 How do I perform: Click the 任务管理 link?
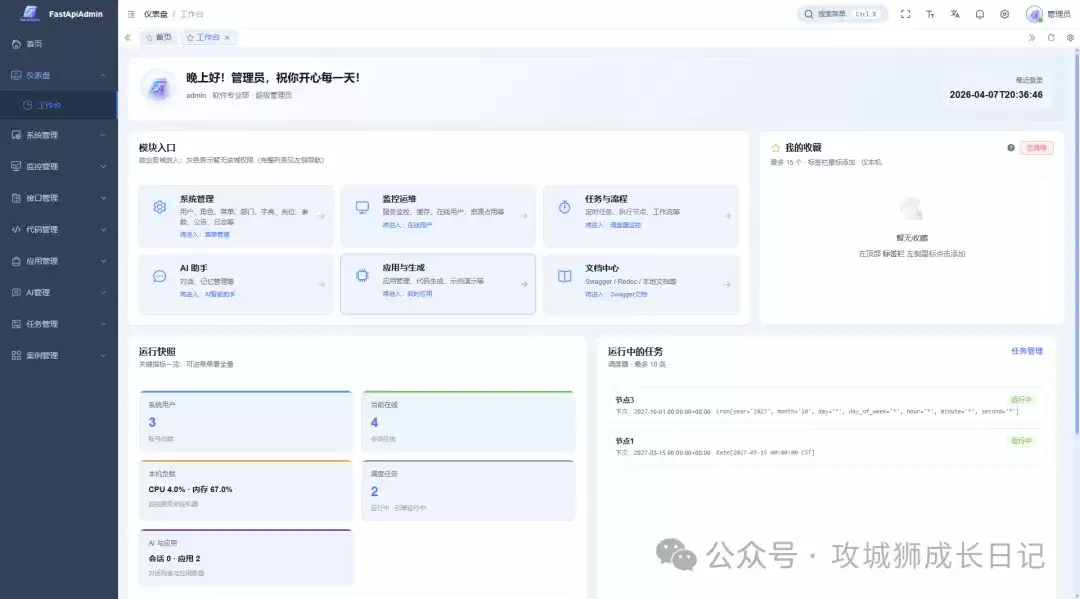1026,351
